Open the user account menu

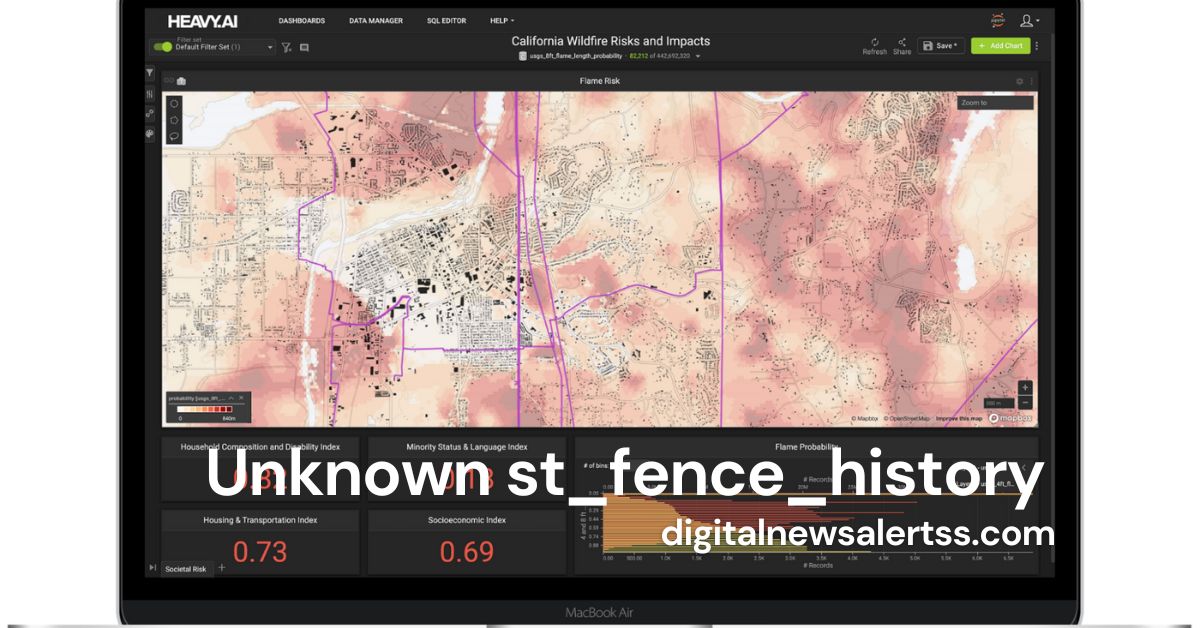pyautogui.click(x=1029, y=20)
